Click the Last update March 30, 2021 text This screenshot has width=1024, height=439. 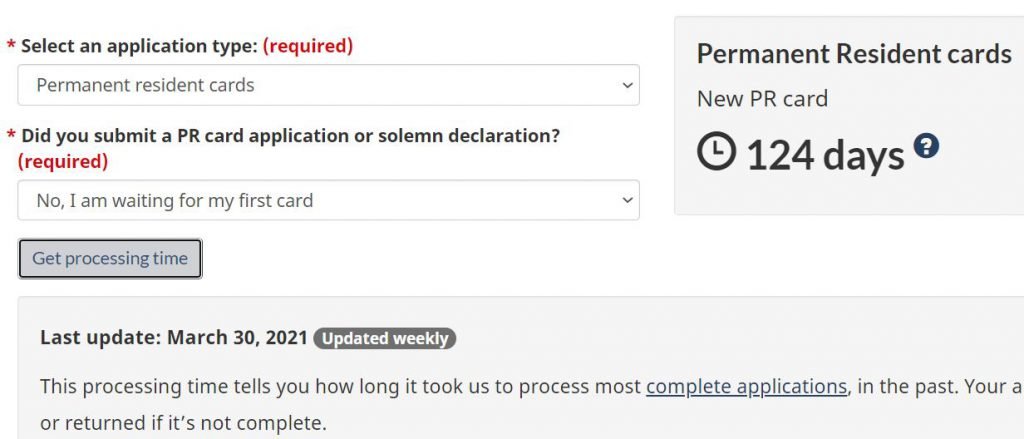click(174, 338)
